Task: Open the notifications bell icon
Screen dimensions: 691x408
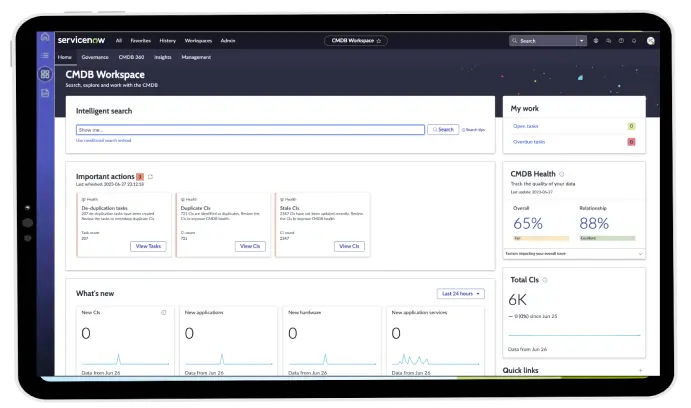Action: coord(634,41)
